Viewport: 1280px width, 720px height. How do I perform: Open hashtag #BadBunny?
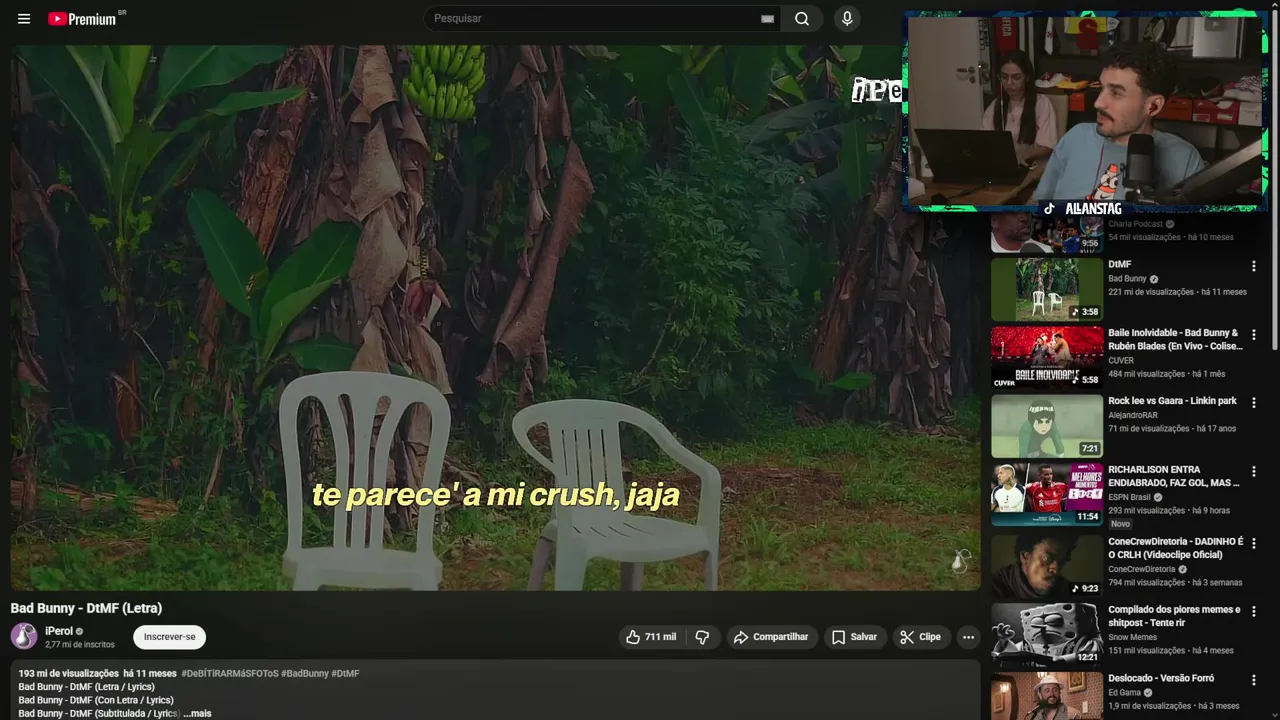pyautogui.click(x=304, y=673)
